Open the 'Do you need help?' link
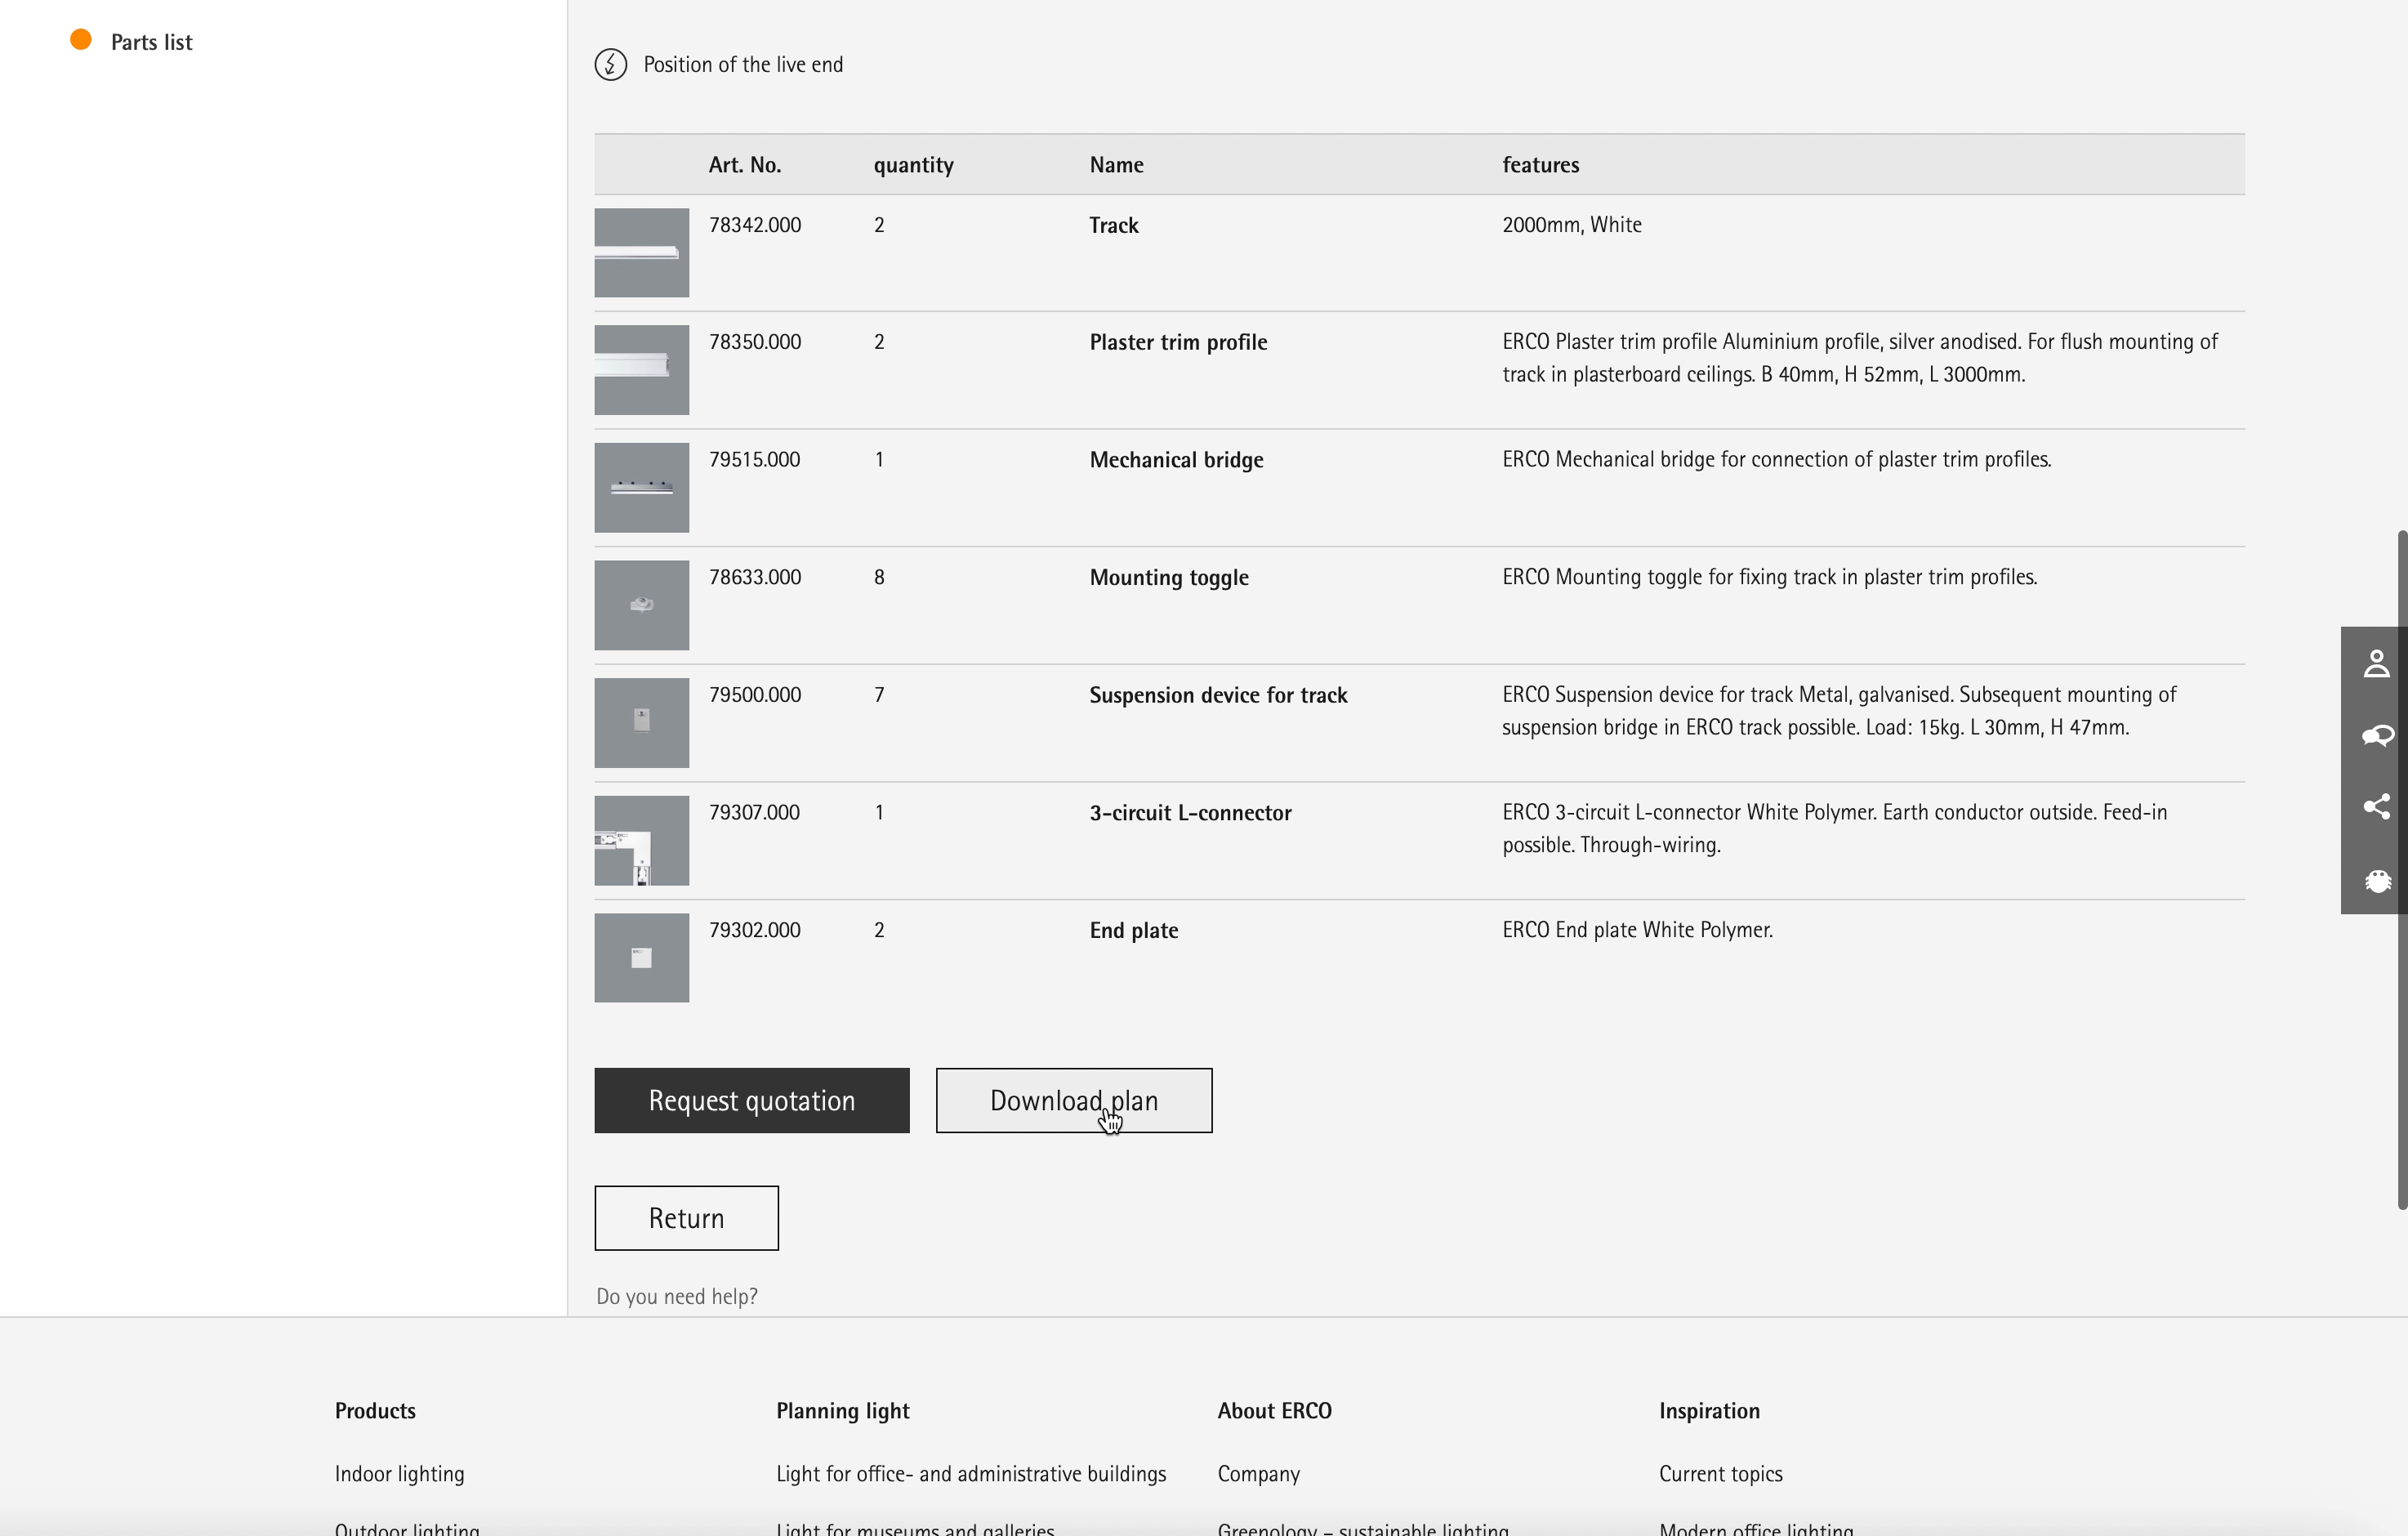The width and height of the screenshot is (2408, 1536). click(x=676, y=1296)
